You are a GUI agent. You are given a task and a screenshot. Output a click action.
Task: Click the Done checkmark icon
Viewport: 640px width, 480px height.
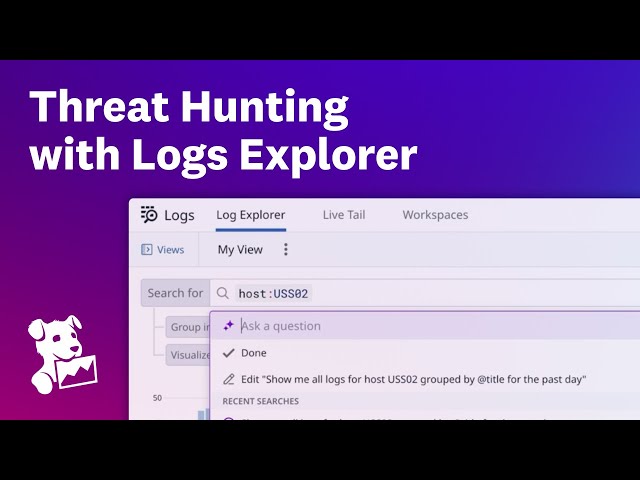[229, 353]
